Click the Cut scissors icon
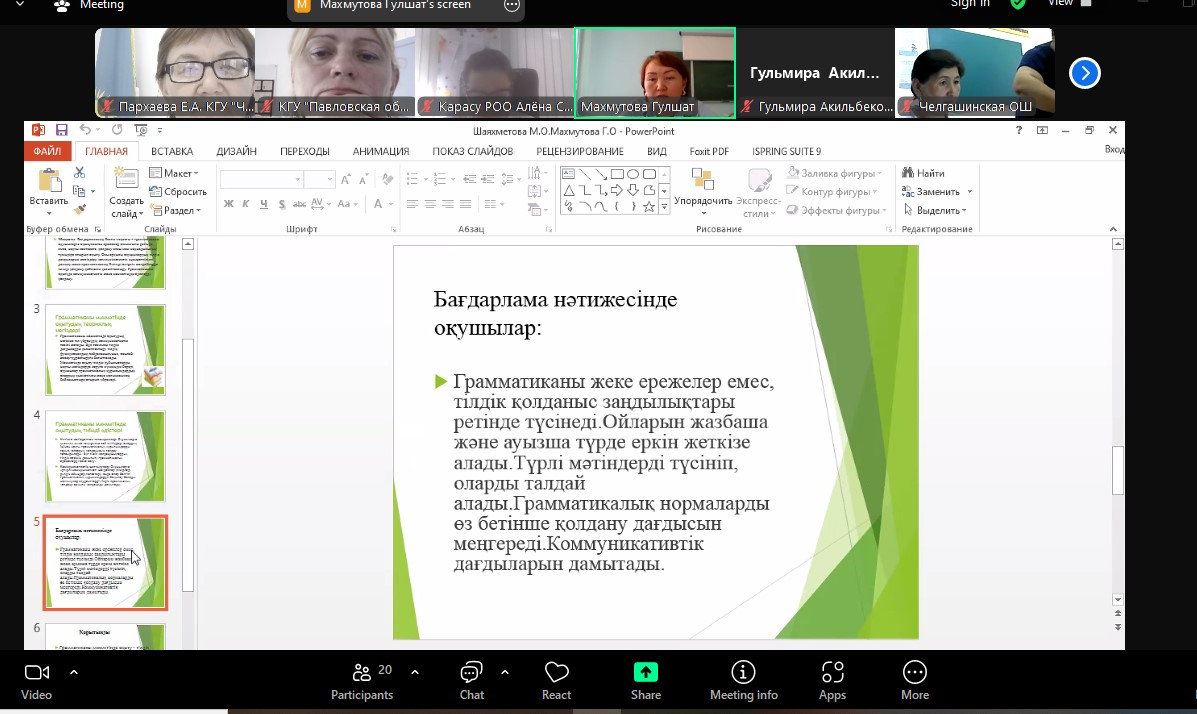This screenshot has height=714, width=1197. (x=80, y=173)
